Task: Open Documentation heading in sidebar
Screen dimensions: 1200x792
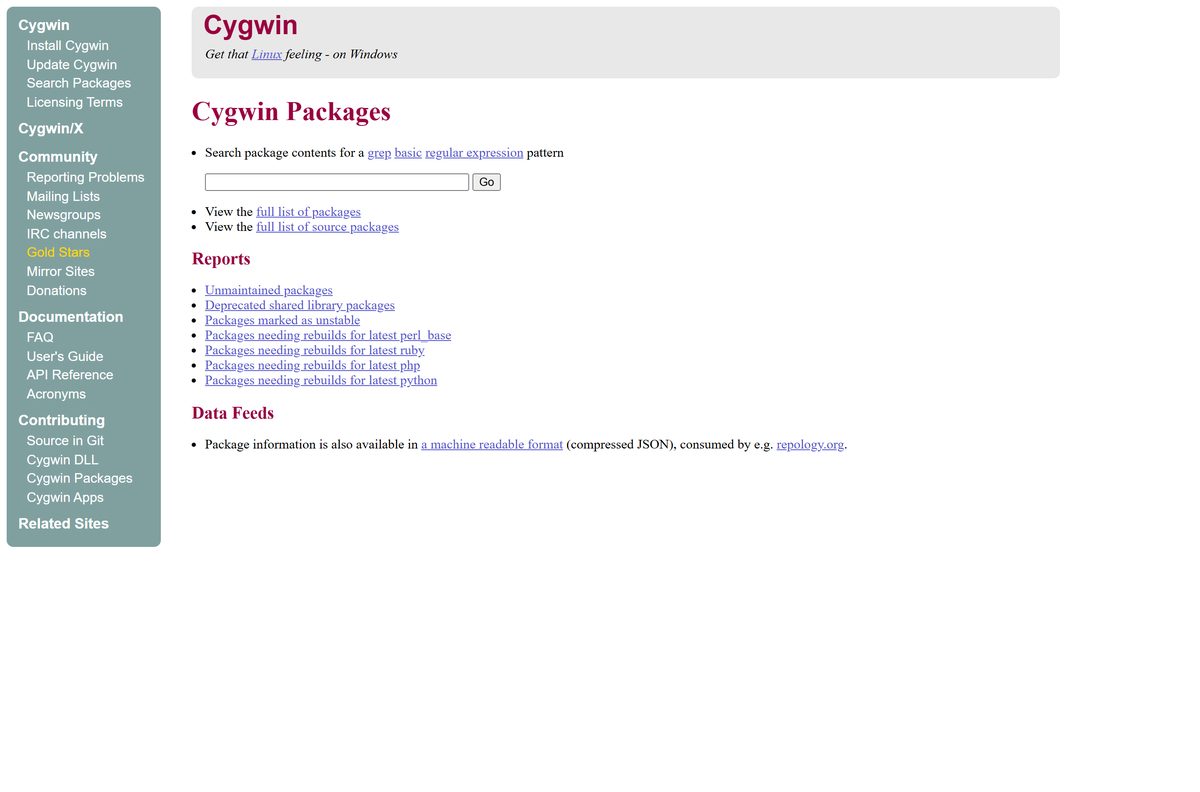Action: (x=70, y=316)
